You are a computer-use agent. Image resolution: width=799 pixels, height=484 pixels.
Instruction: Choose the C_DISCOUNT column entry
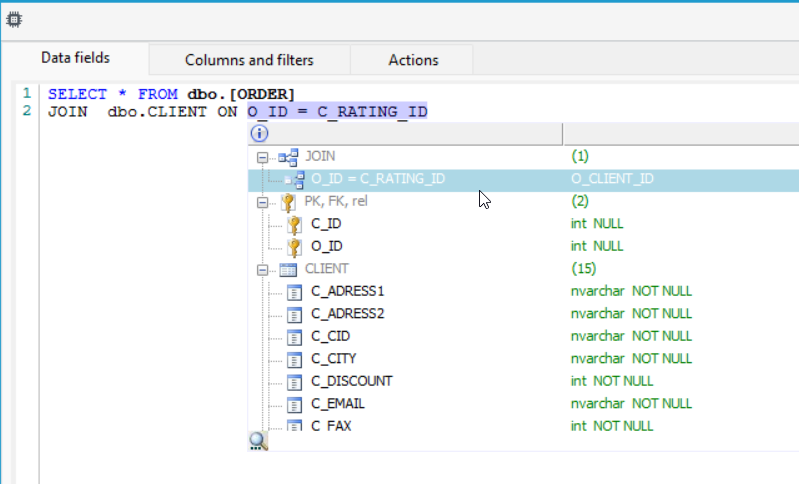click(523, 381)
